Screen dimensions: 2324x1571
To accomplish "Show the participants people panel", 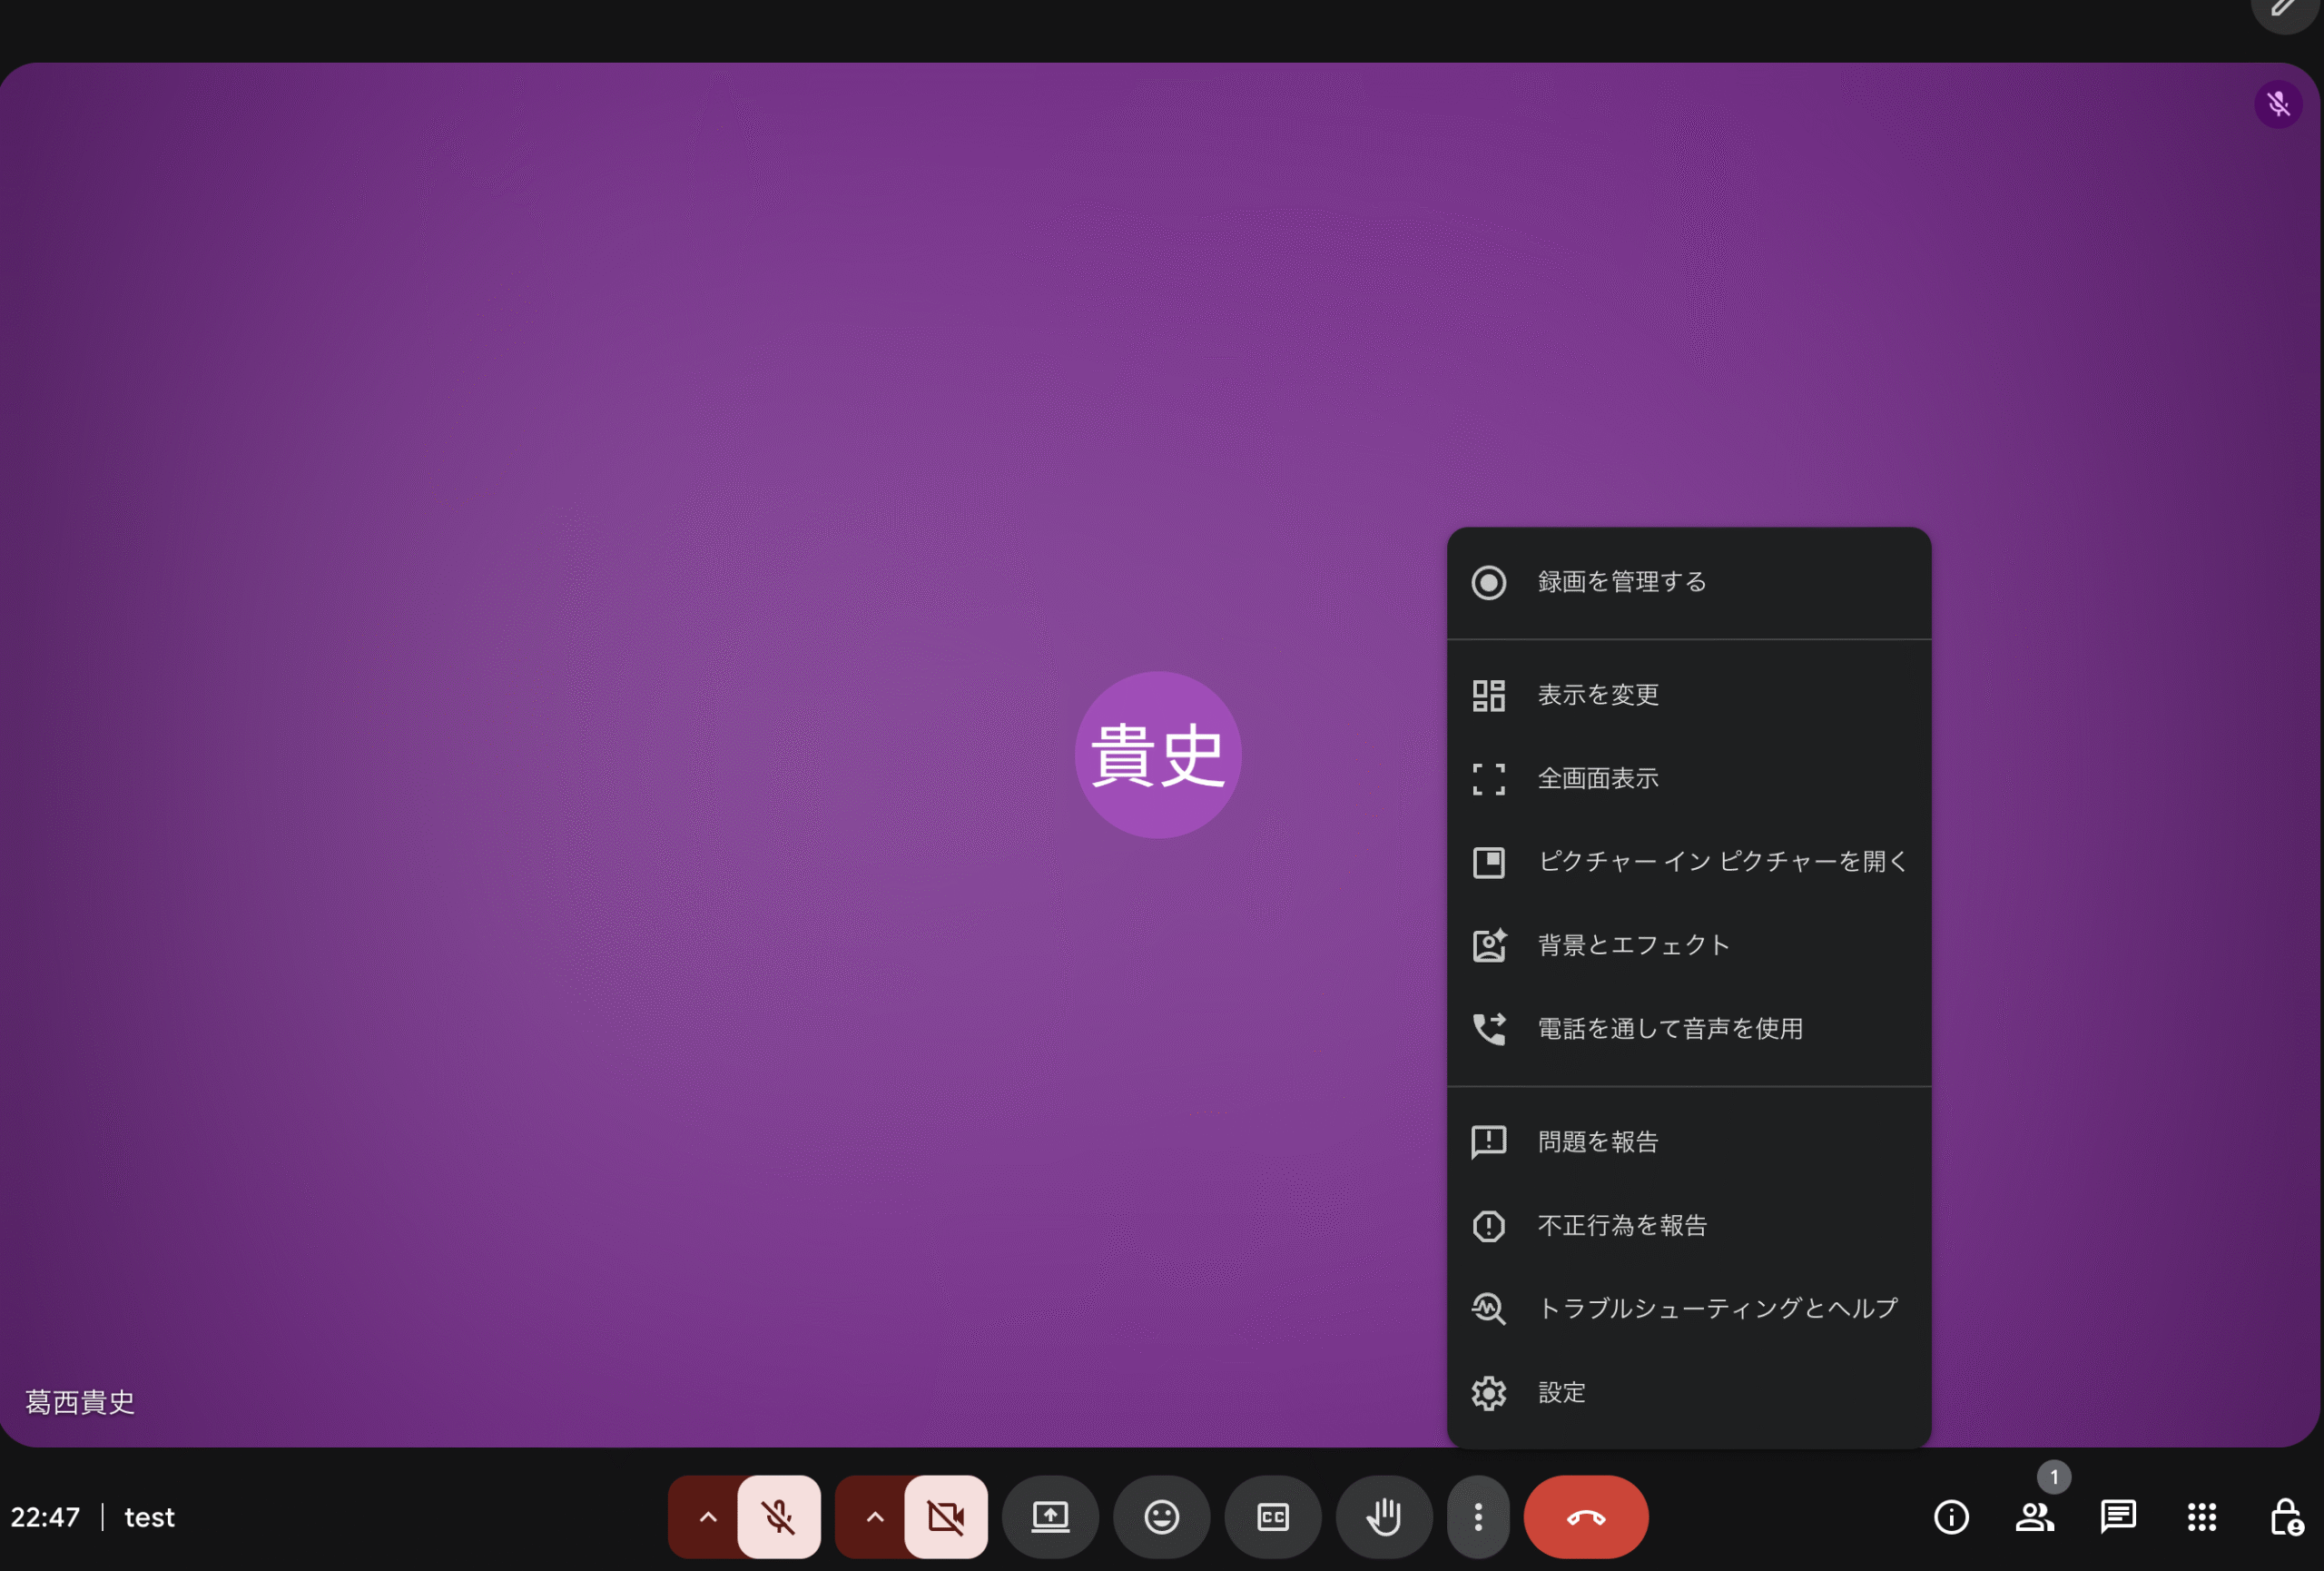I will [2034, 1517].
